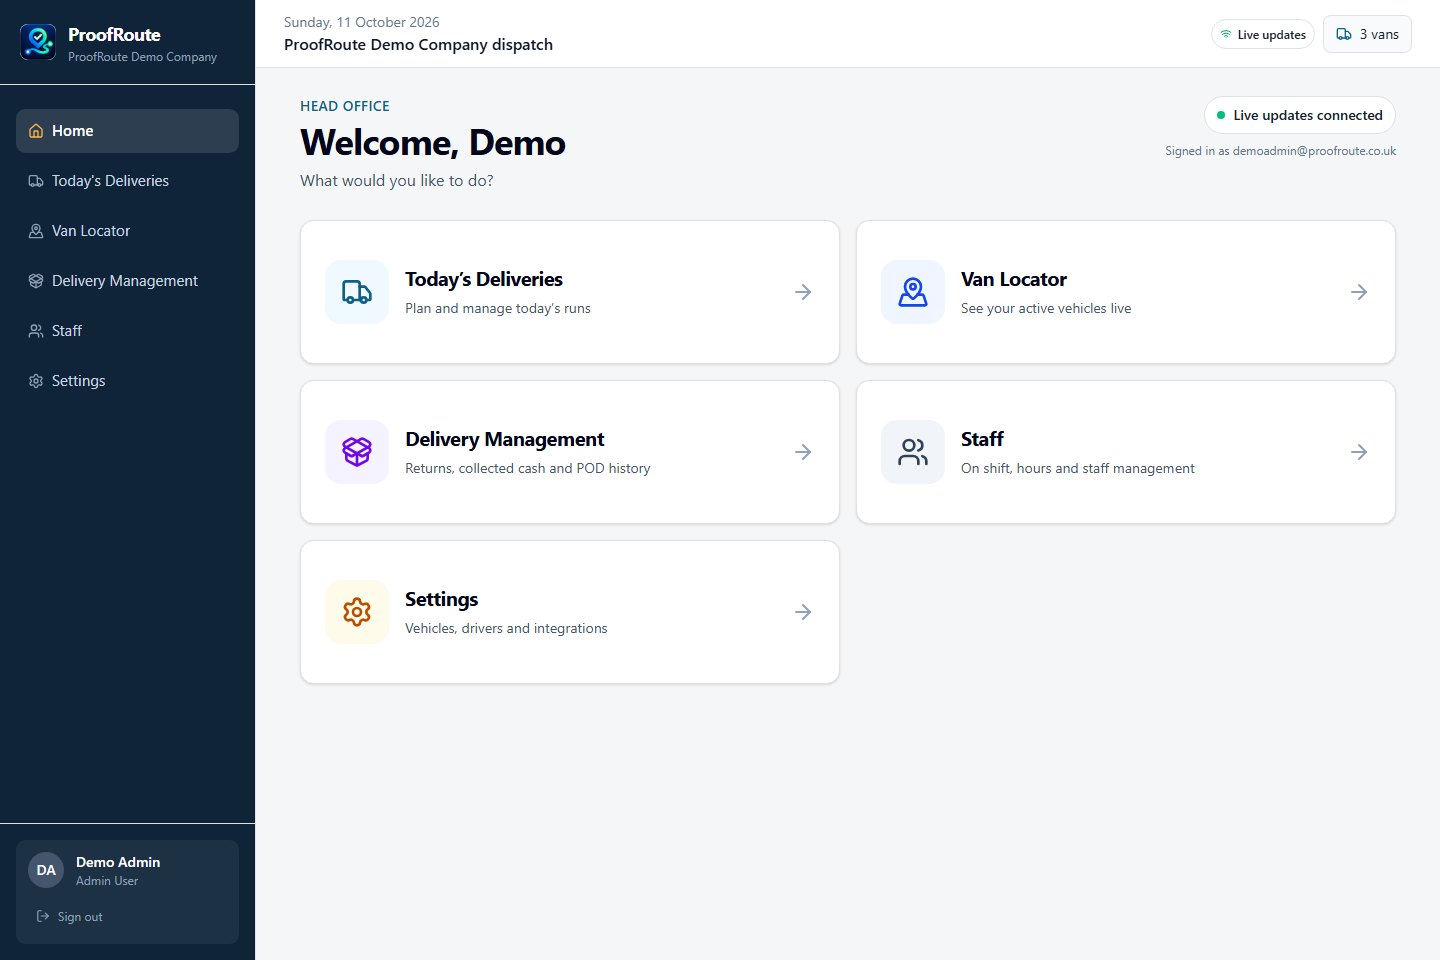Click the blue map pin icon on Van Locator card
Viewport: 1440px width, 960px height.
[x=913, y=292]
